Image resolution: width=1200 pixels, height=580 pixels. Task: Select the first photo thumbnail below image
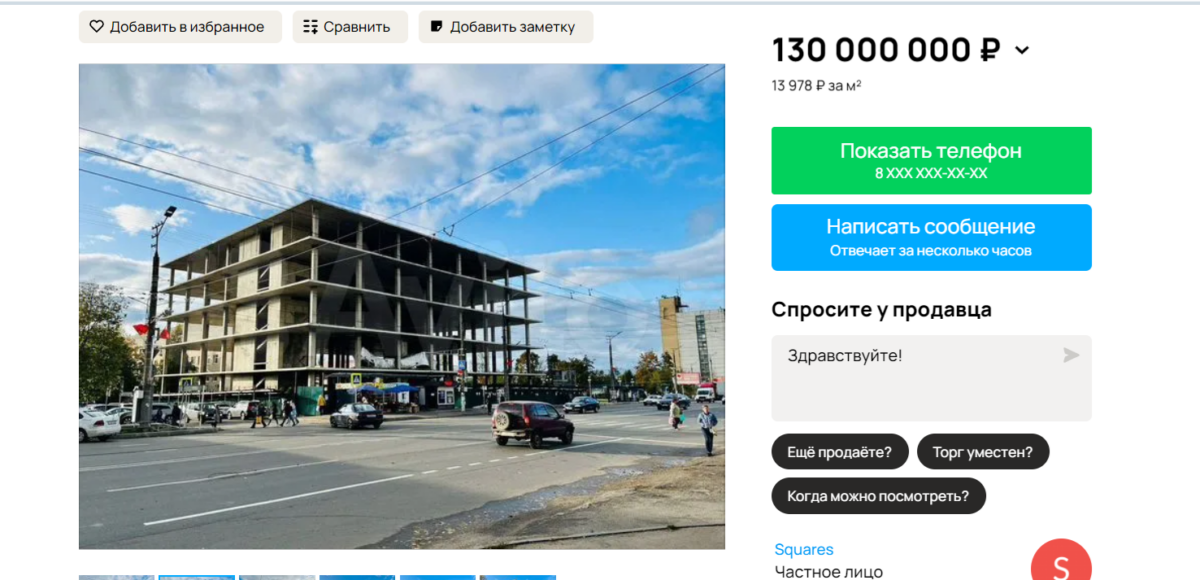117,577
